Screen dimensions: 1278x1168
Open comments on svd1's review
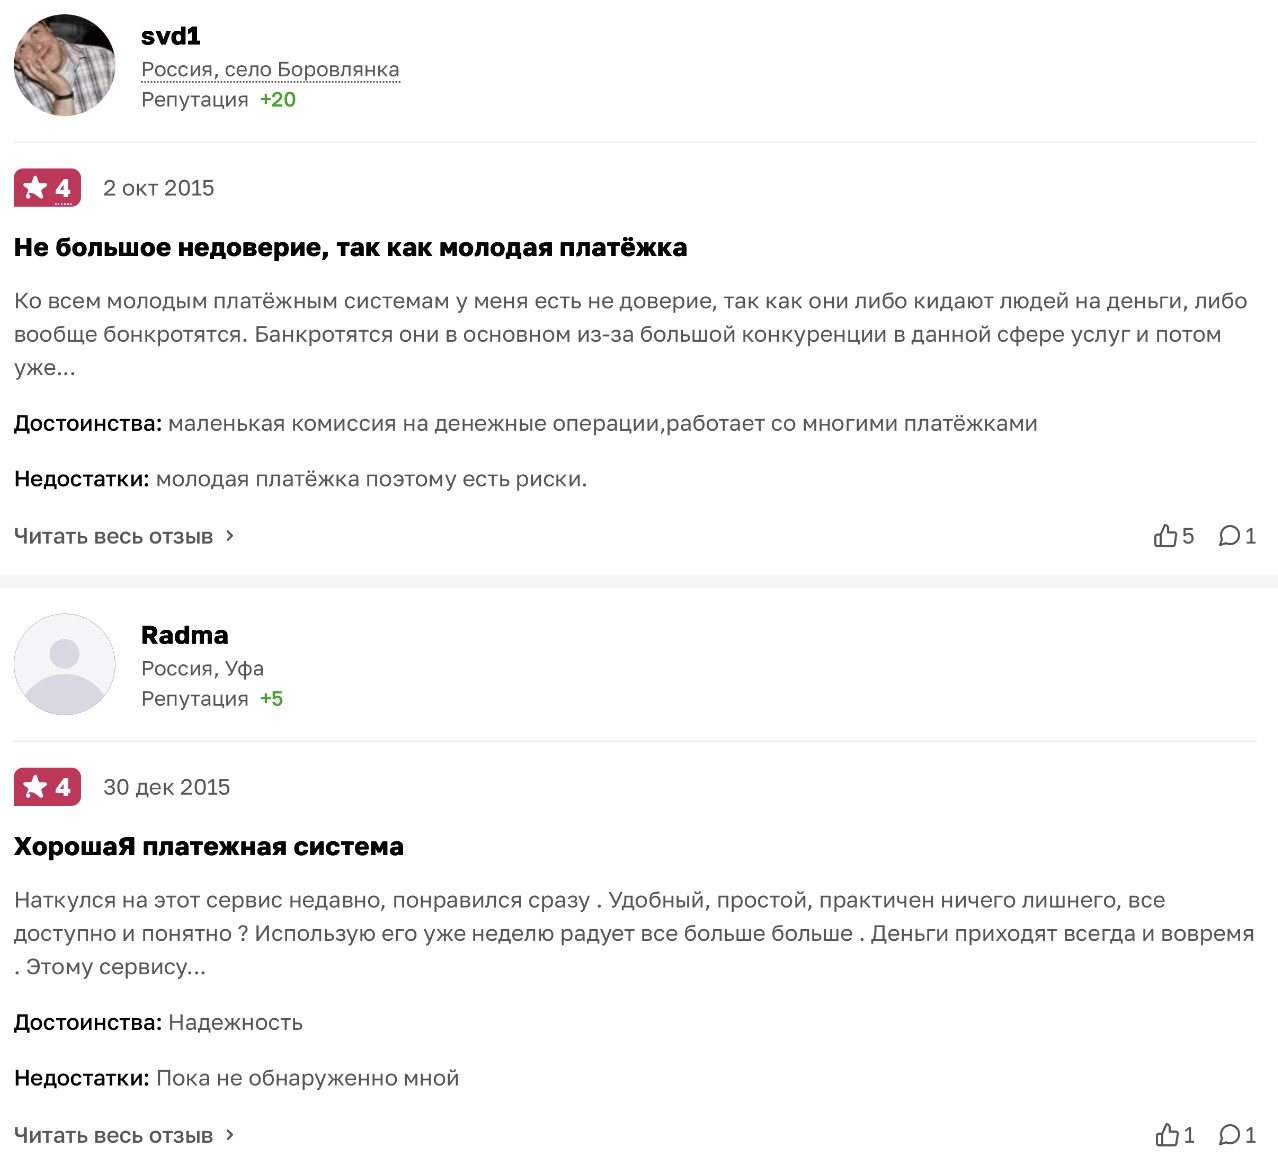1230,536
